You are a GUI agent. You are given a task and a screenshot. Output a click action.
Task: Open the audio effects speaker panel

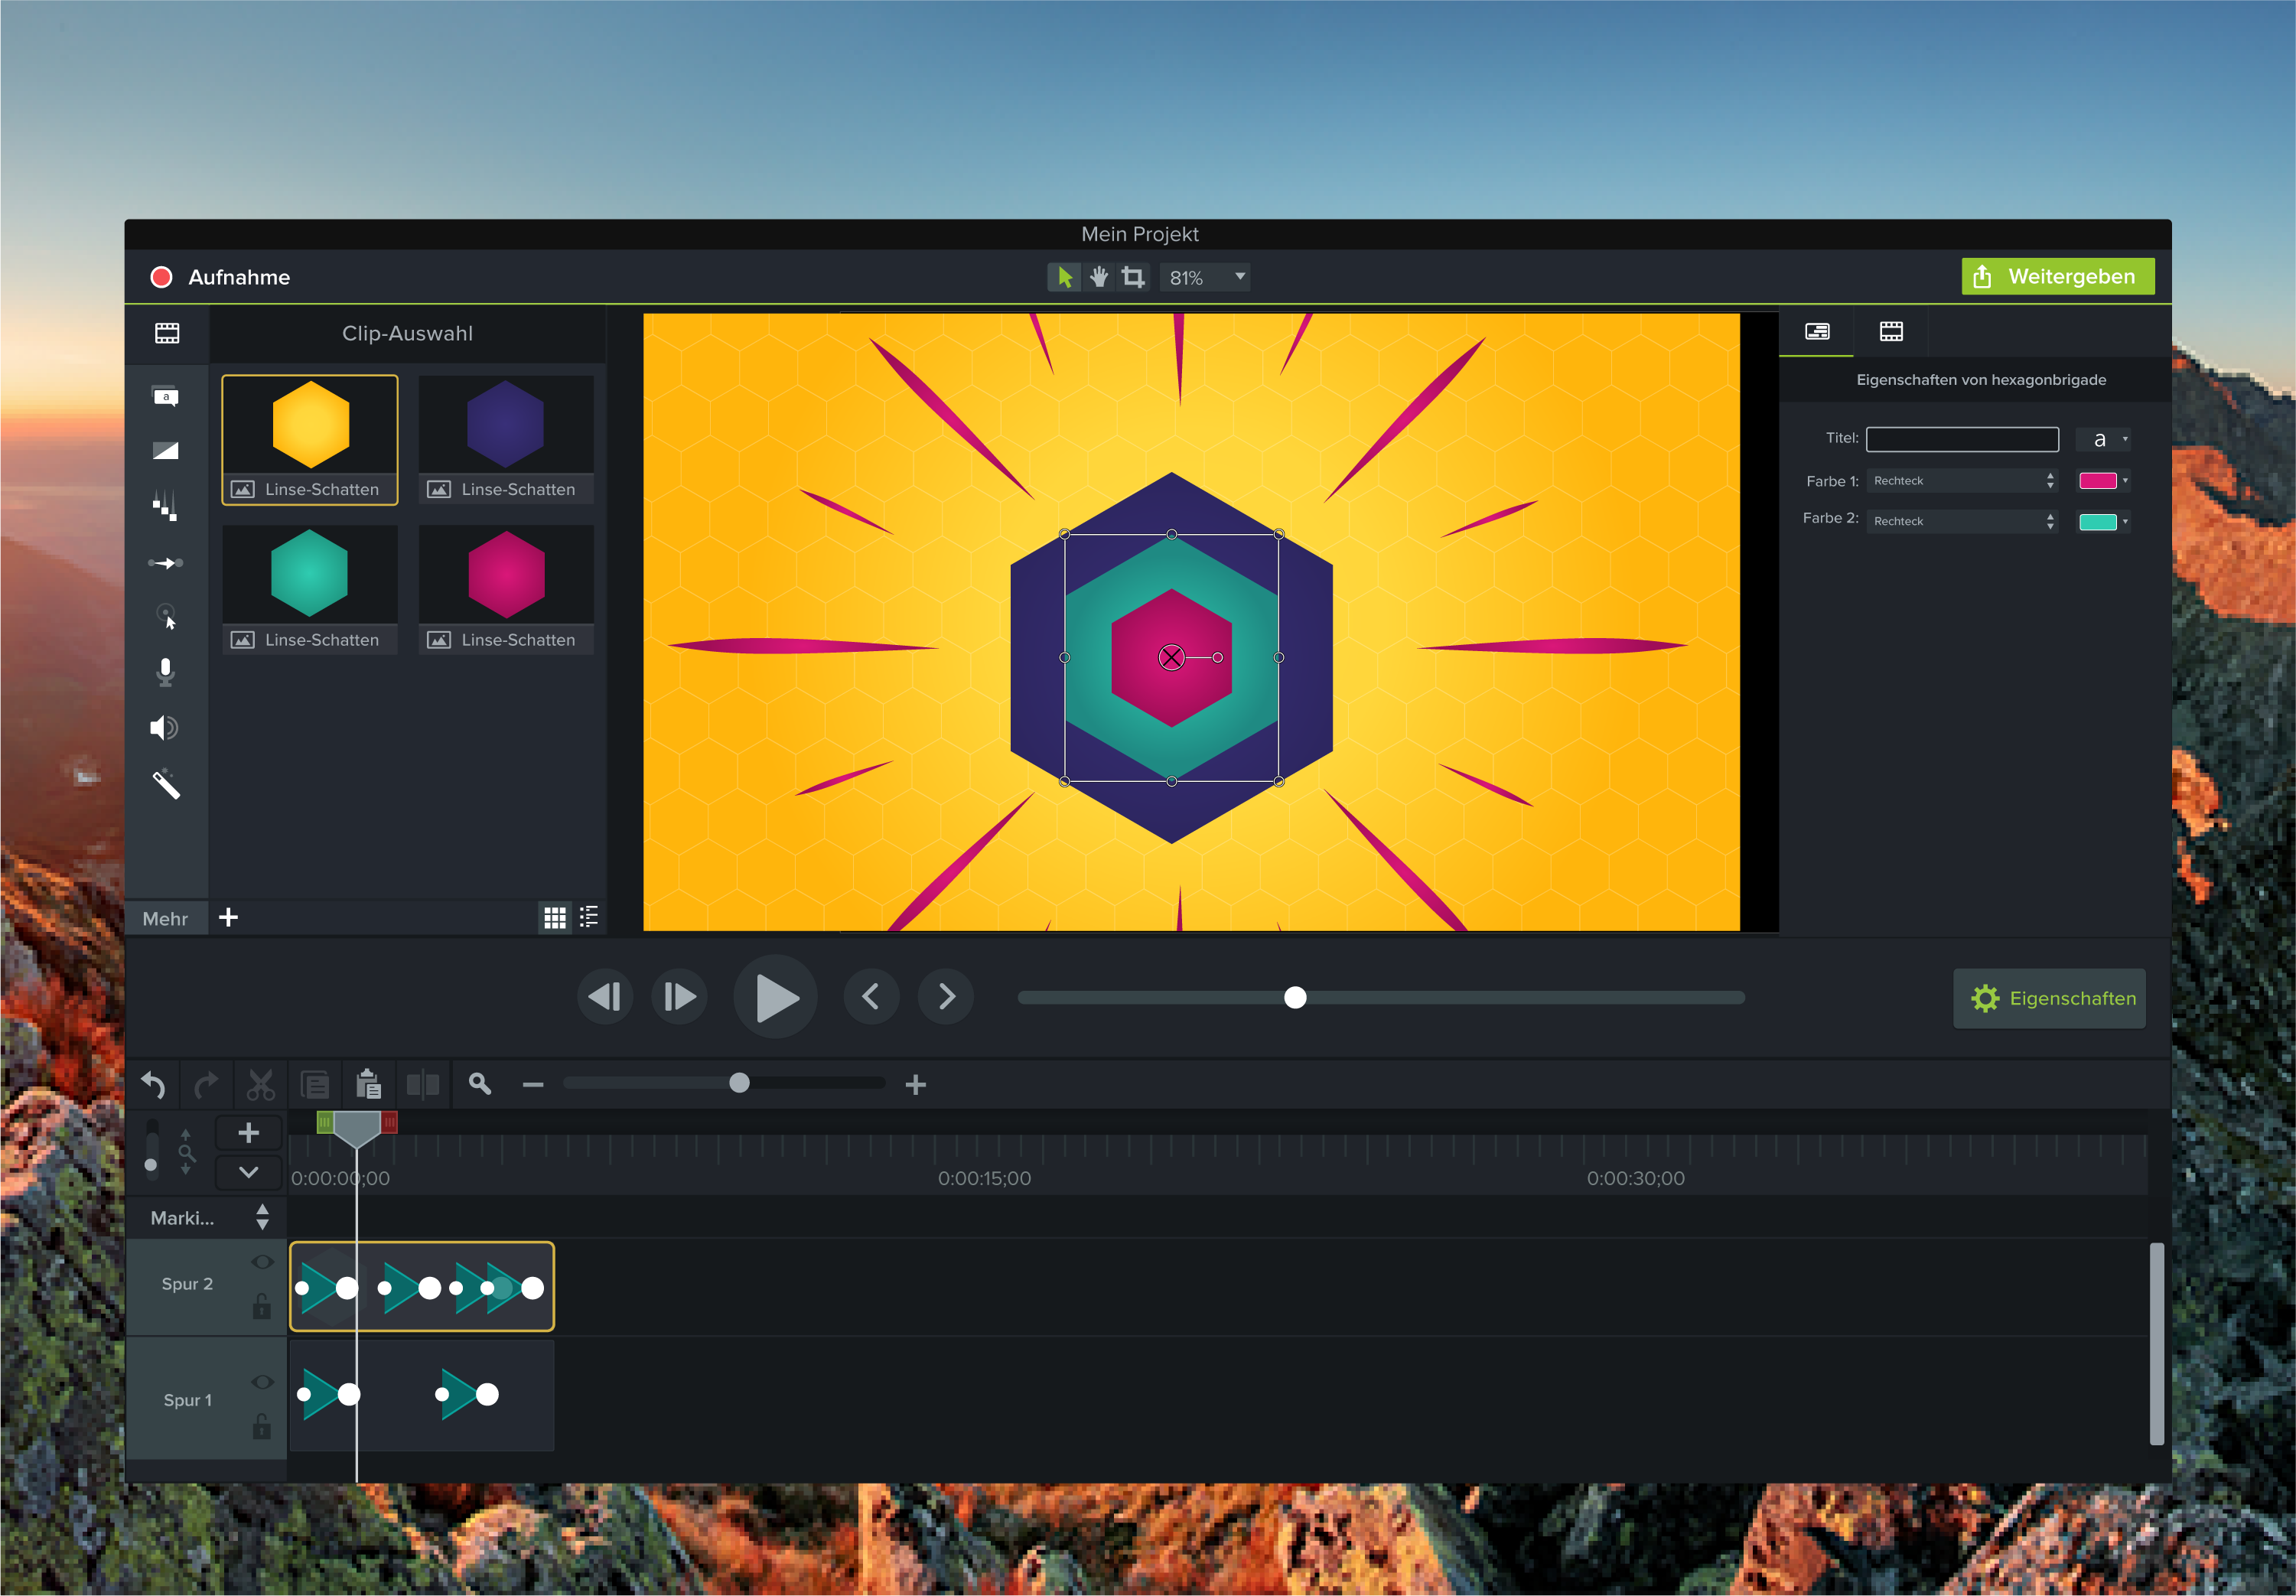[164, 728]
